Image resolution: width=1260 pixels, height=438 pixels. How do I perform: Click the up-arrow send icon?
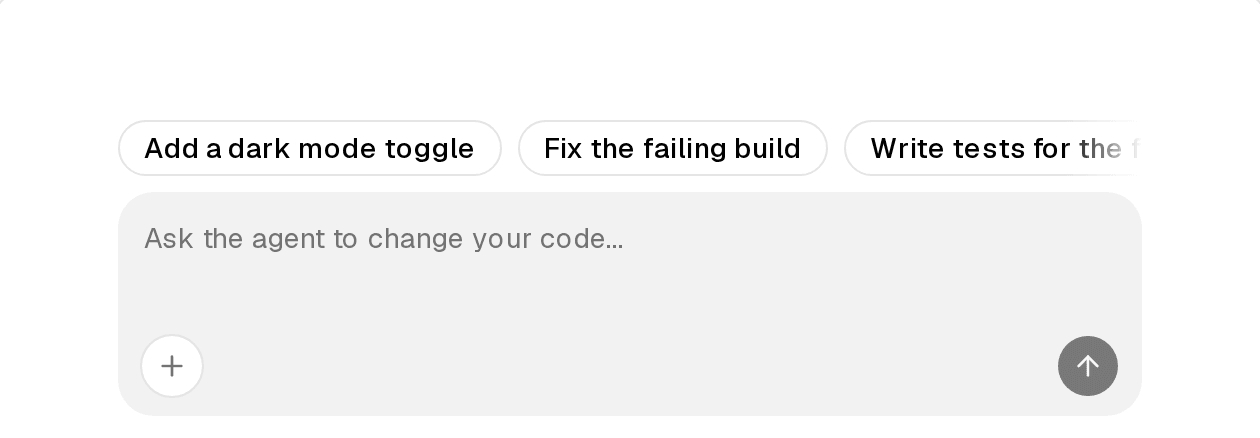pyautogui.click(x=1088, y=366)
